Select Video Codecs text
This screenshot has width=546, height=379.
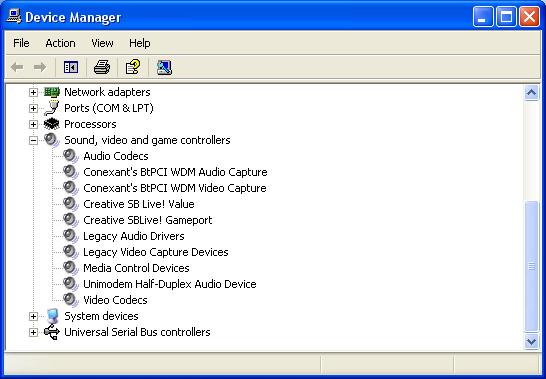tap(115, 300)
